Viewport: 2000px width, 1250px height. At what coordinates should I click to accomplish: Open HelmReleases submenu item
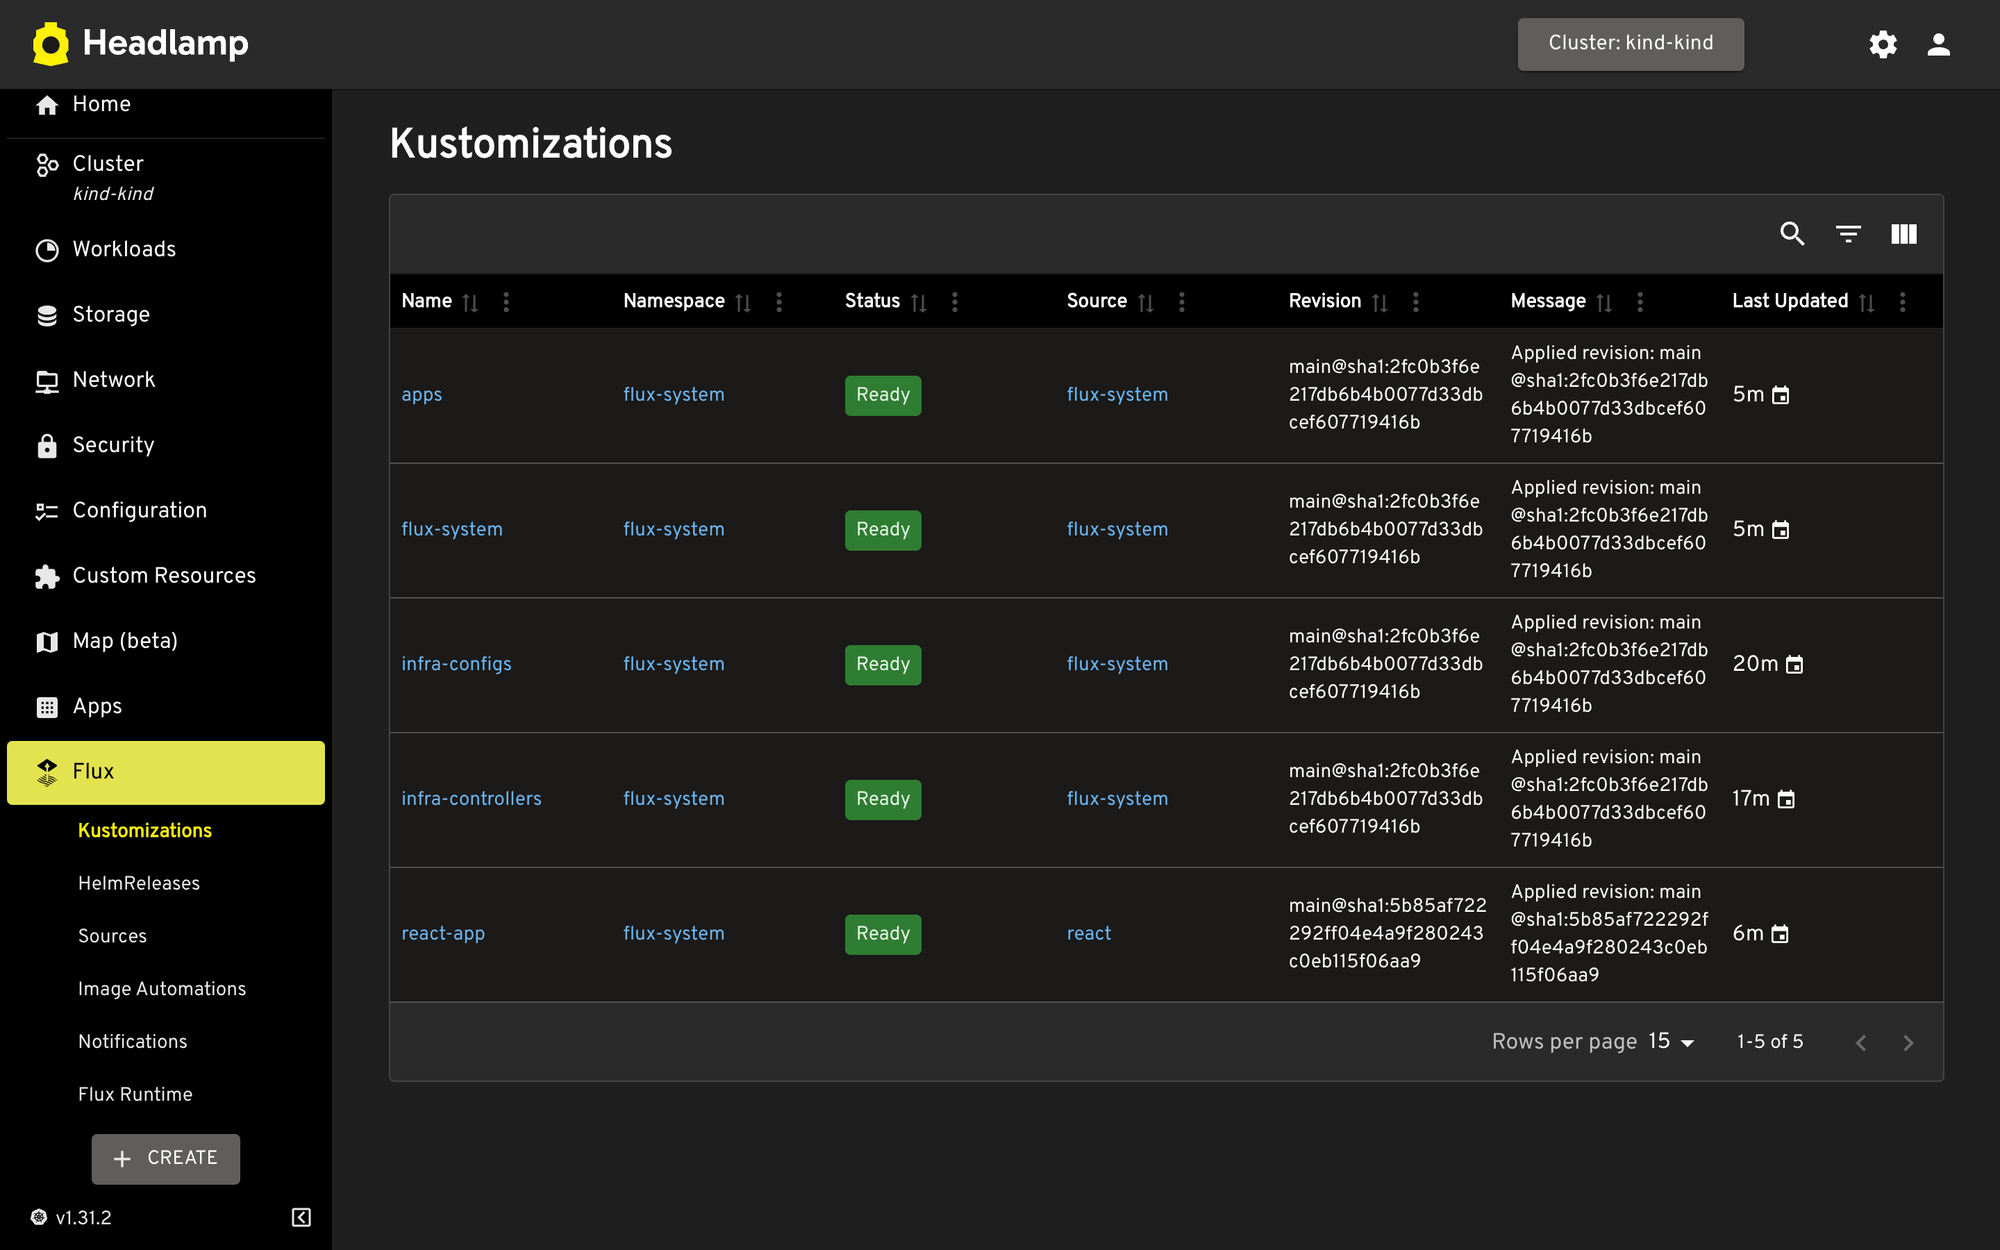(139, 884)
